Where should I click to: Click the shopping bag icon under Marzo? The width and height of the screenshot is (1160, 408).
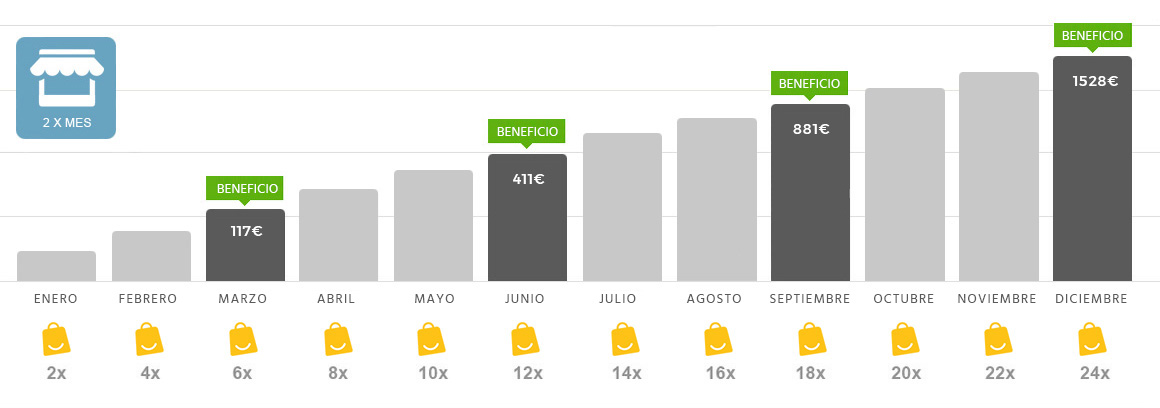[243, 339]
